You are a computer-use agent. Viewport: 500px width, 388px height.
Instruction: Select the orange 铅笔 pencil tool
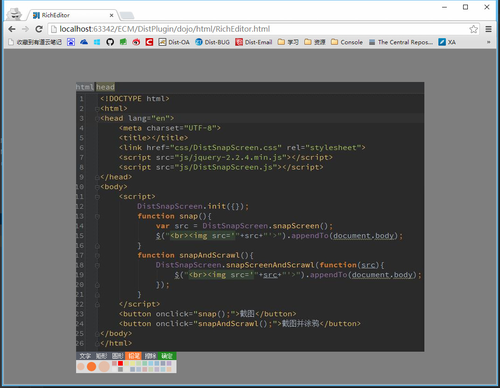(133, 356)
